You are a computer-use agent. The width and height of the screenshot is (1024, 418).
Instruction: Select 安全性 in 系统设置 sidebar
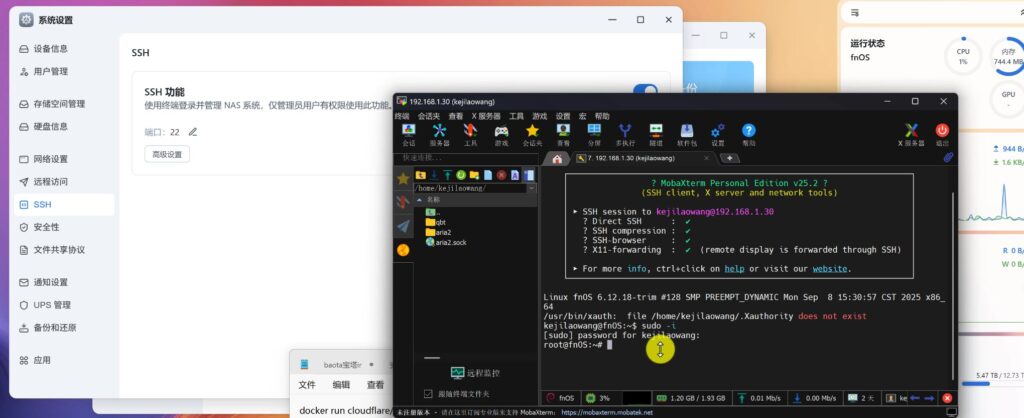coord(63,227)
